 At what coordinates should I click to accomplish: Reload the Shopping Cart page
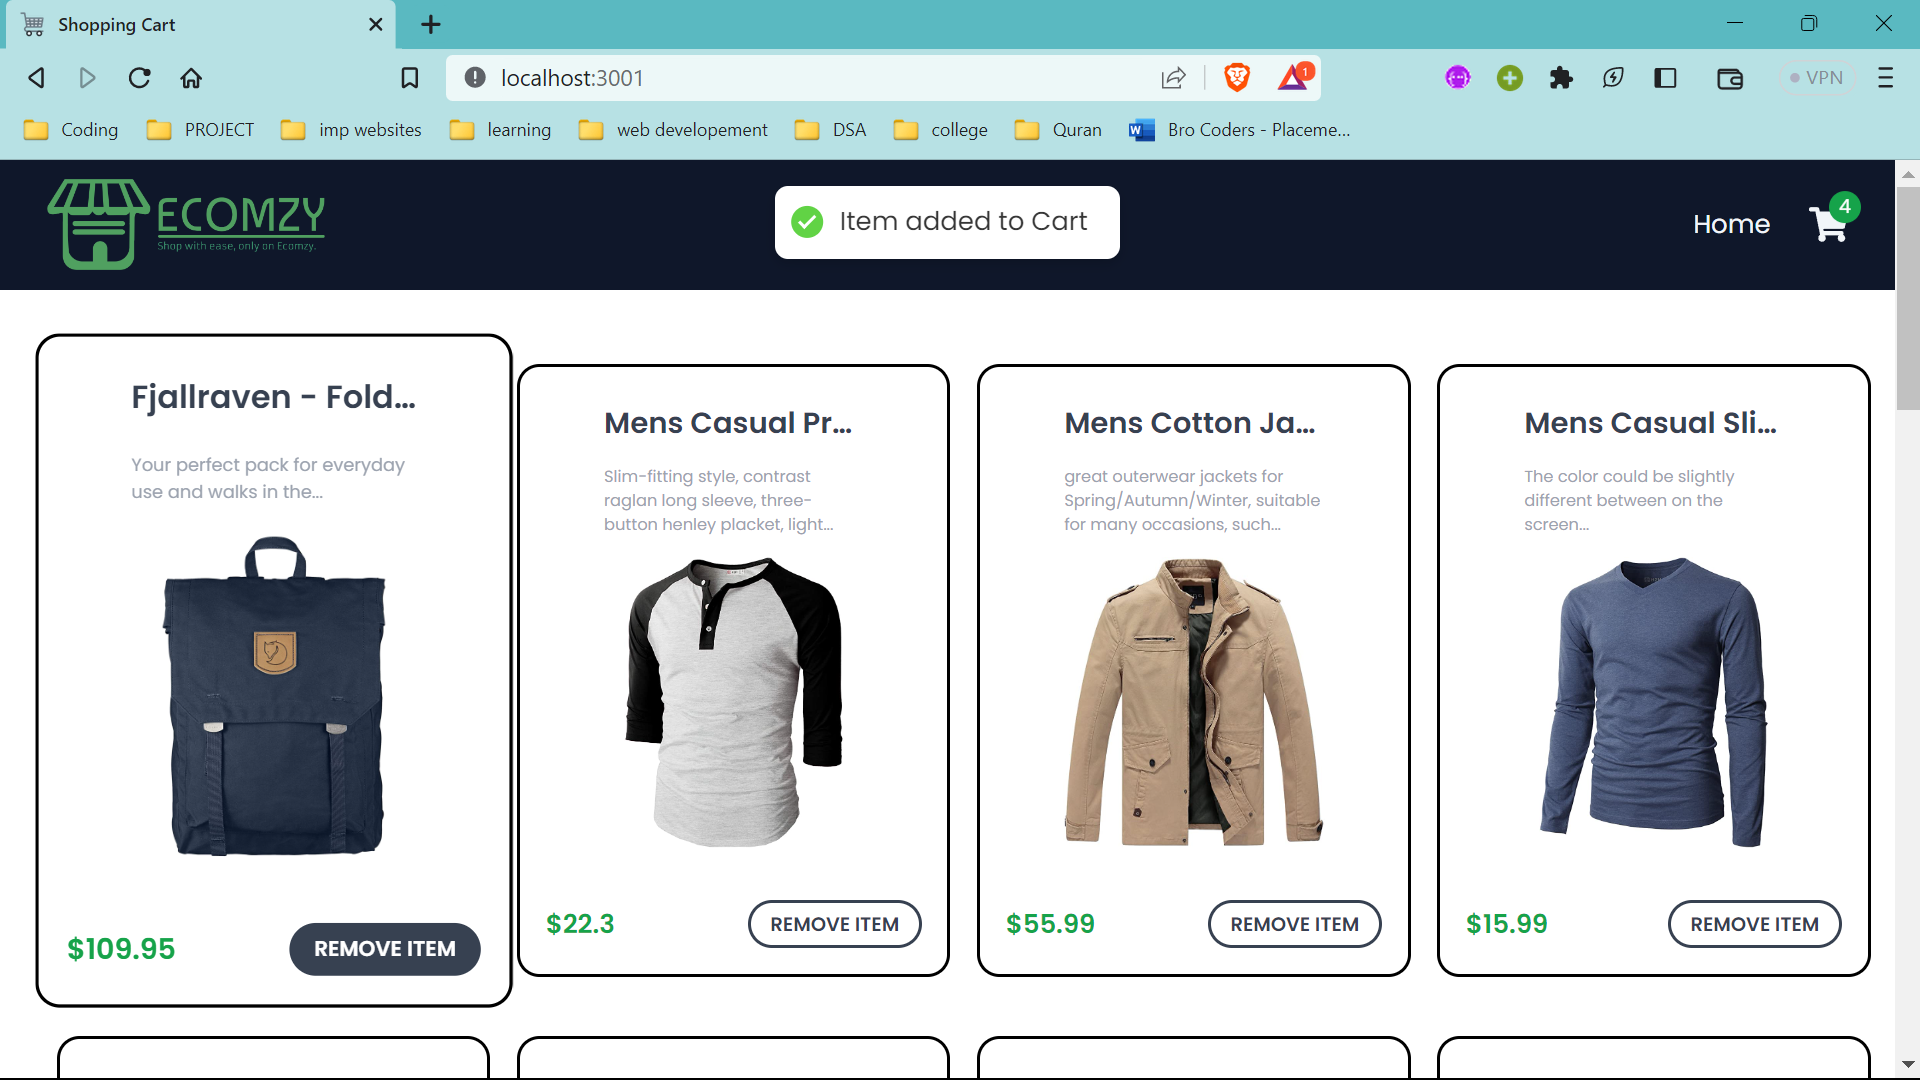tap(139, 77)
